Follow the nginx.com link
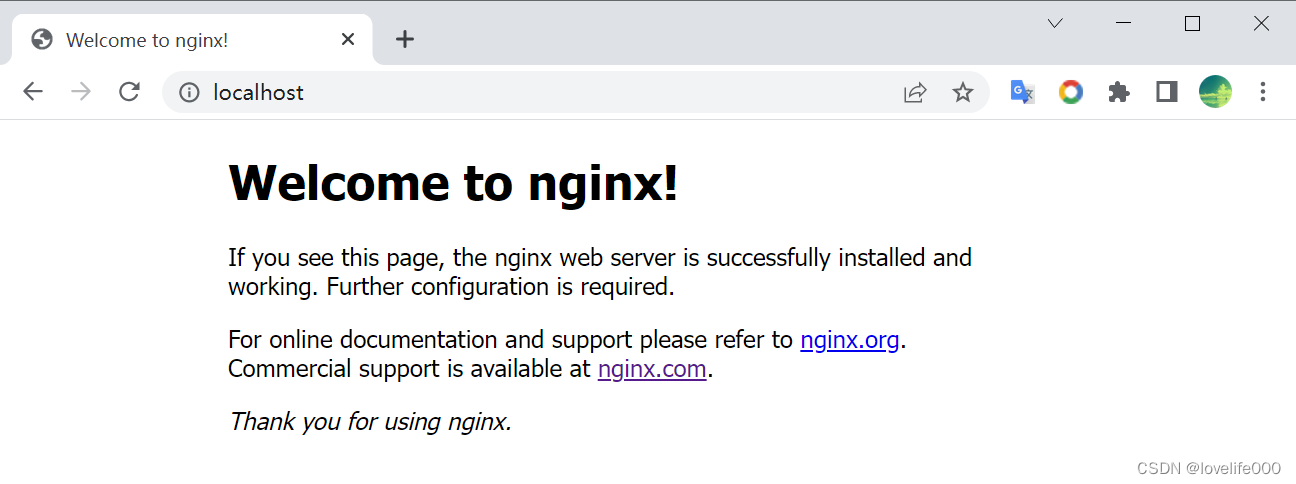Viewport: 1296px width, 484px height. [652, 369]
